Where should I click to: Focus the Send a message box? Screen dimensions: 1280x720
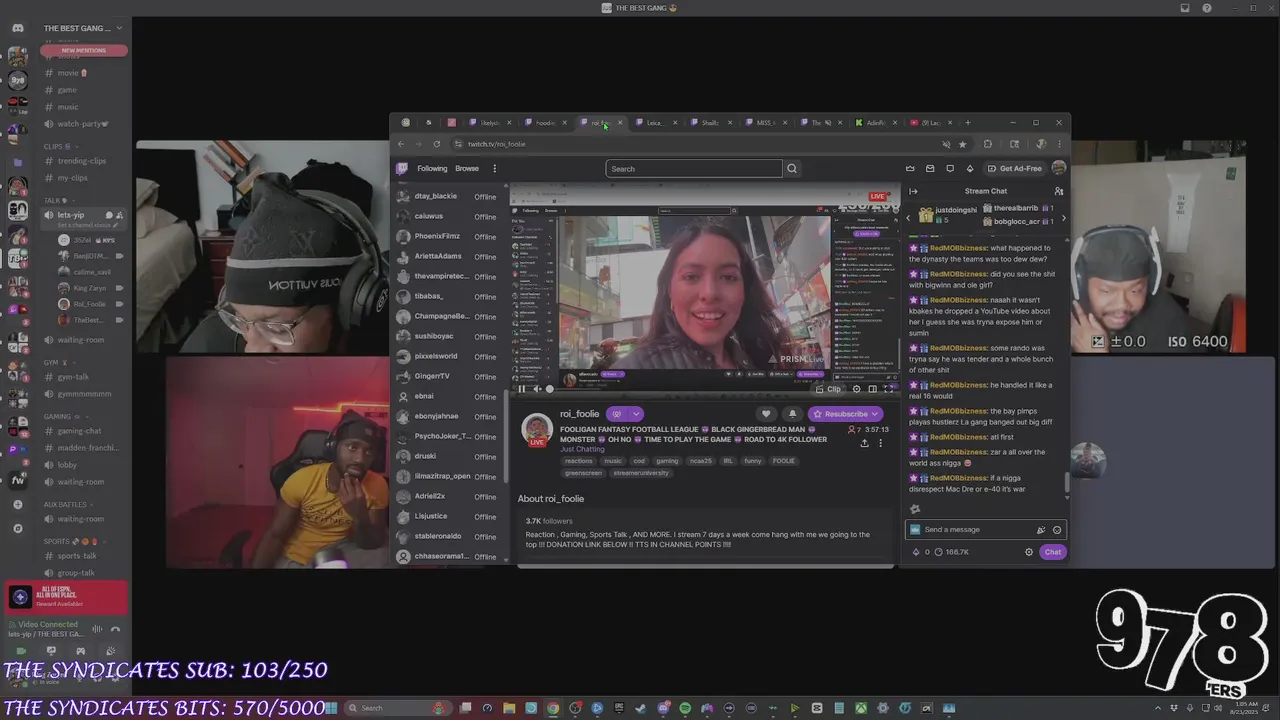coord(985,530)
